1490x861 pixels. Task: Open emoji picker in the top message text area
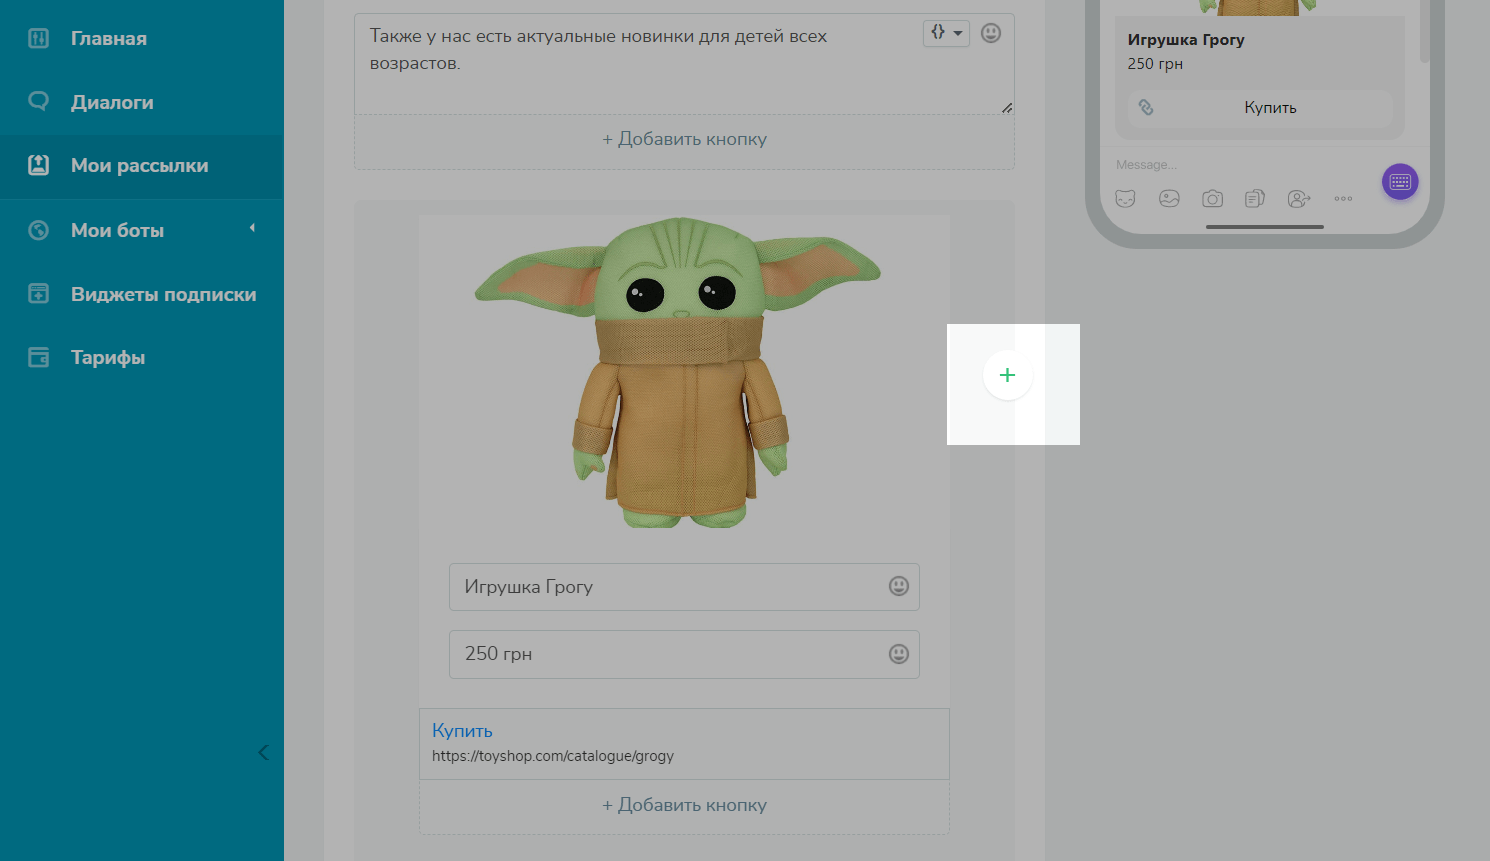point(990,33)
